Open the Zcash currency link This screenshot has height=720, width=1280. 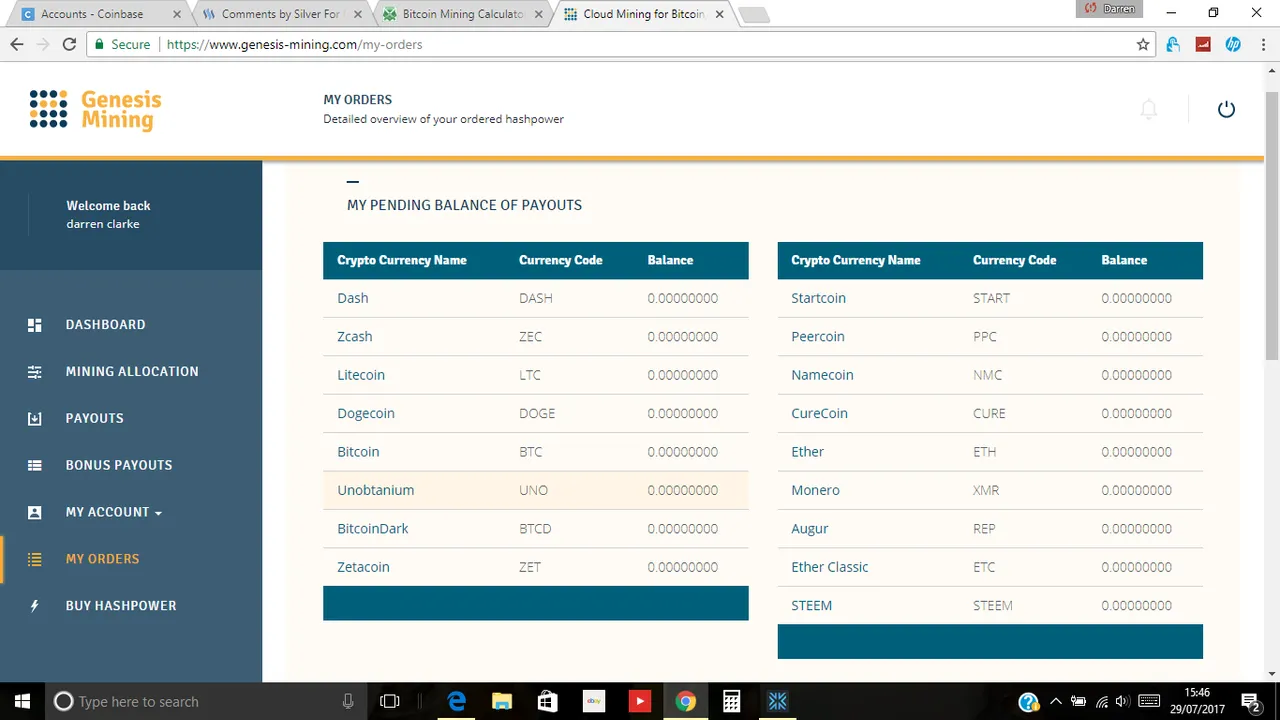[x=355, y=337]
